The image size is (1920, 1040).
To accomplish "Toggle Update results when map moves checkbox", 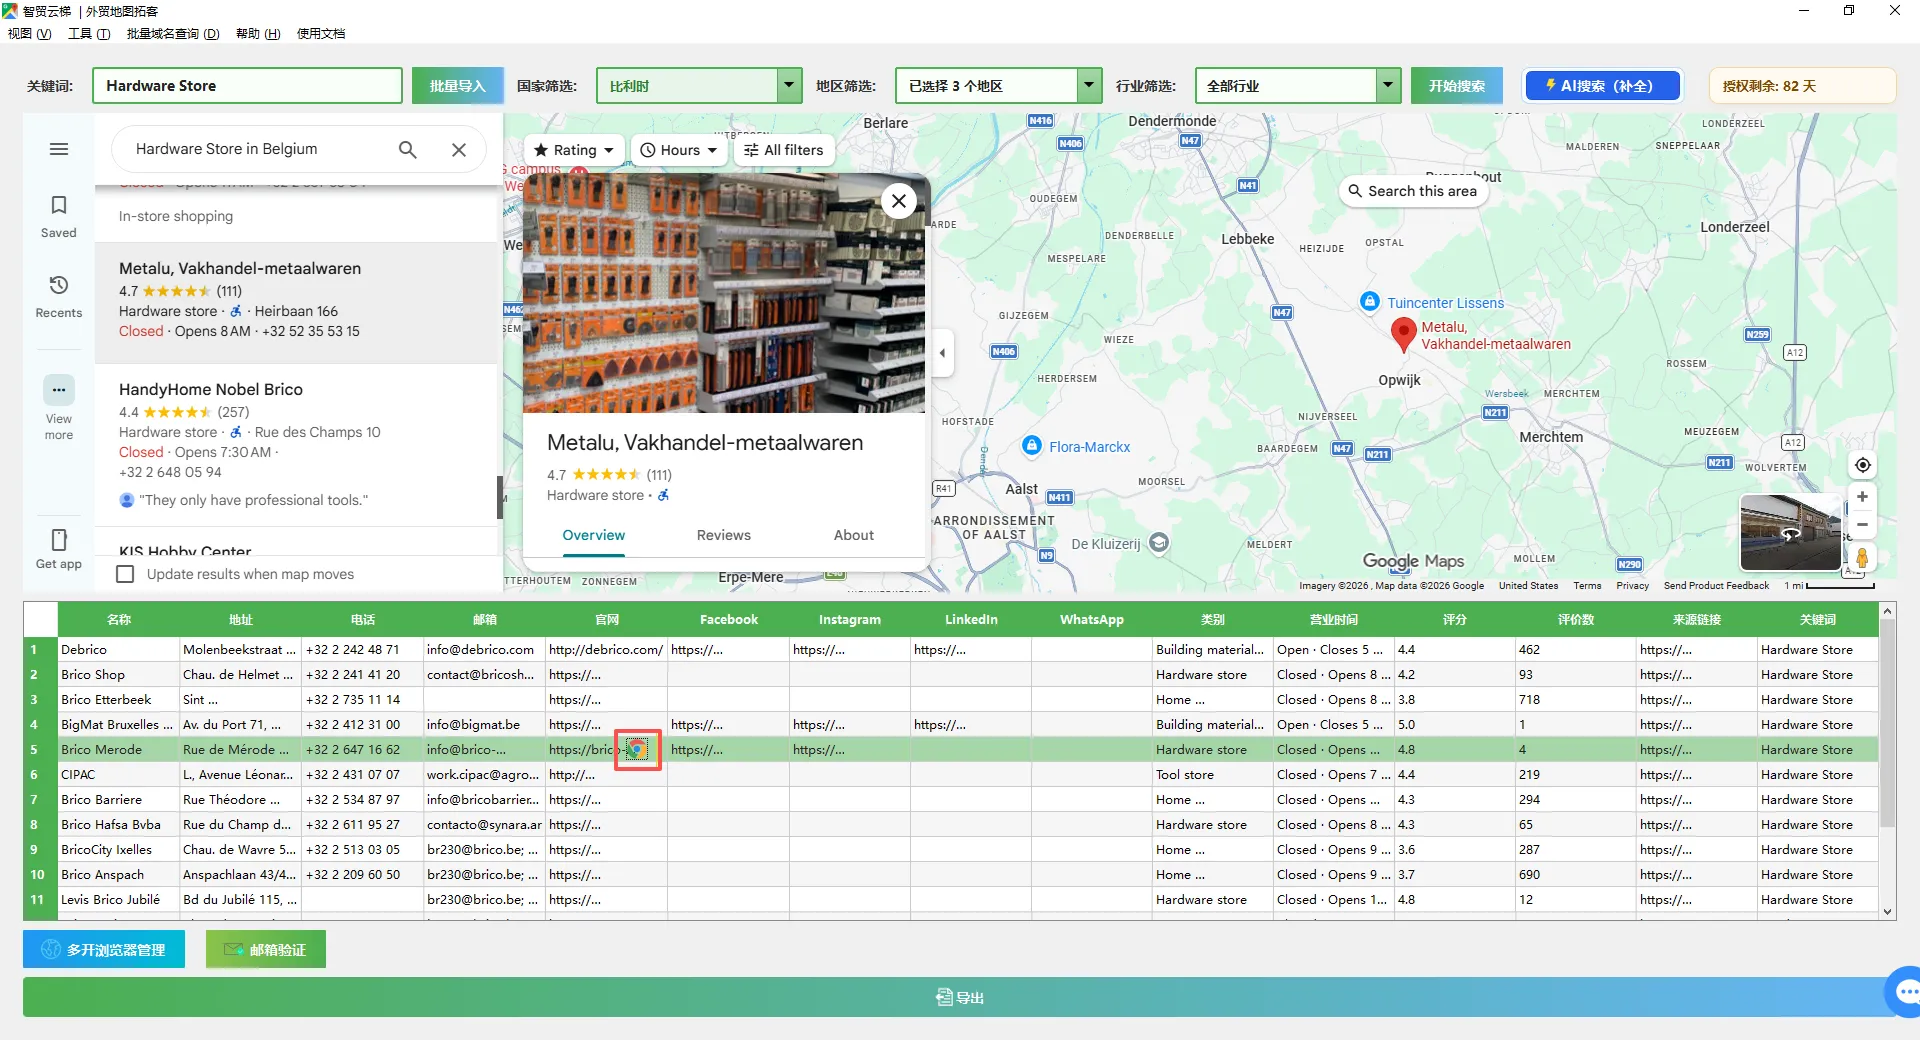I will [x=125, y=574].
